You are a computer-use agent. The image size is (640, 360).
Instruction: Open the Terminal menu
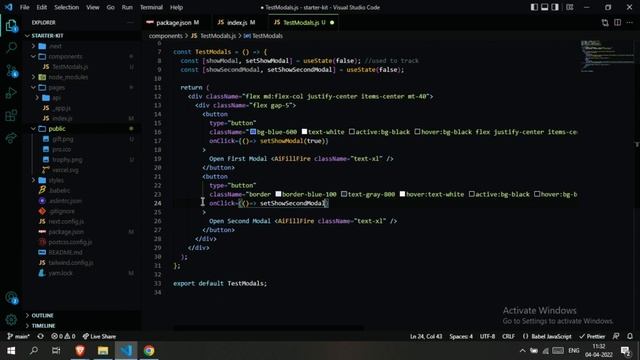(x=151, y=7)
